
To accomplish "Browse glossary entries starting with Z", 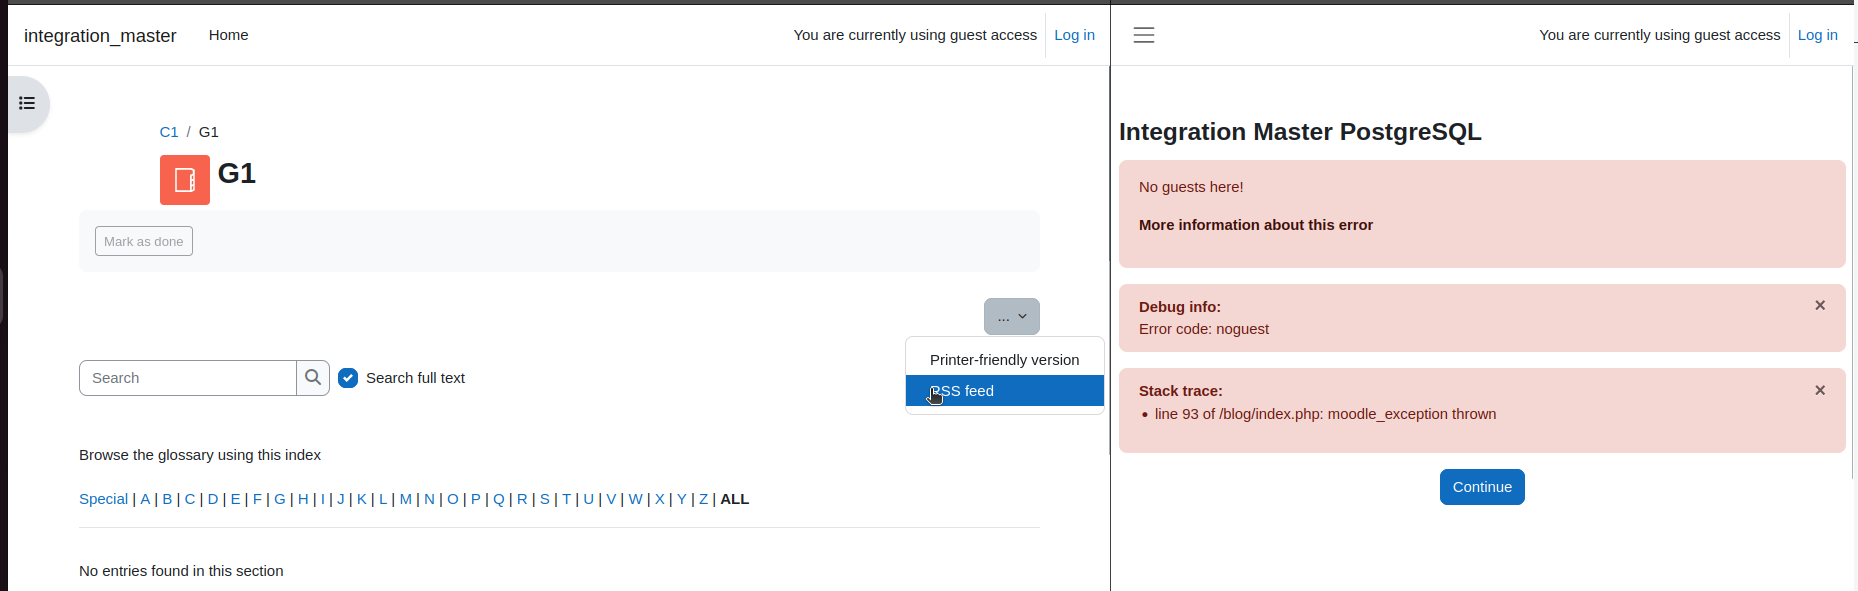I will [x=704, y=499].
